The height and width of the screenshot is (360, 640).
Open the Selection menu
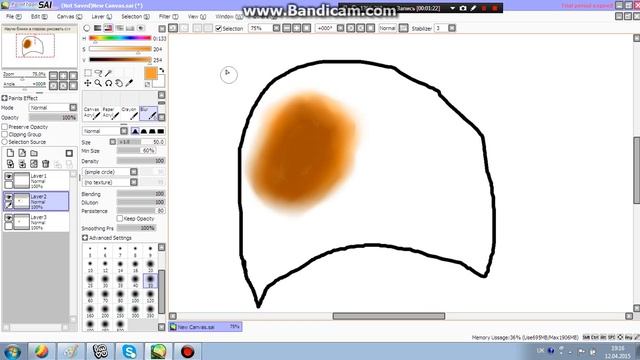coord(136,17)
